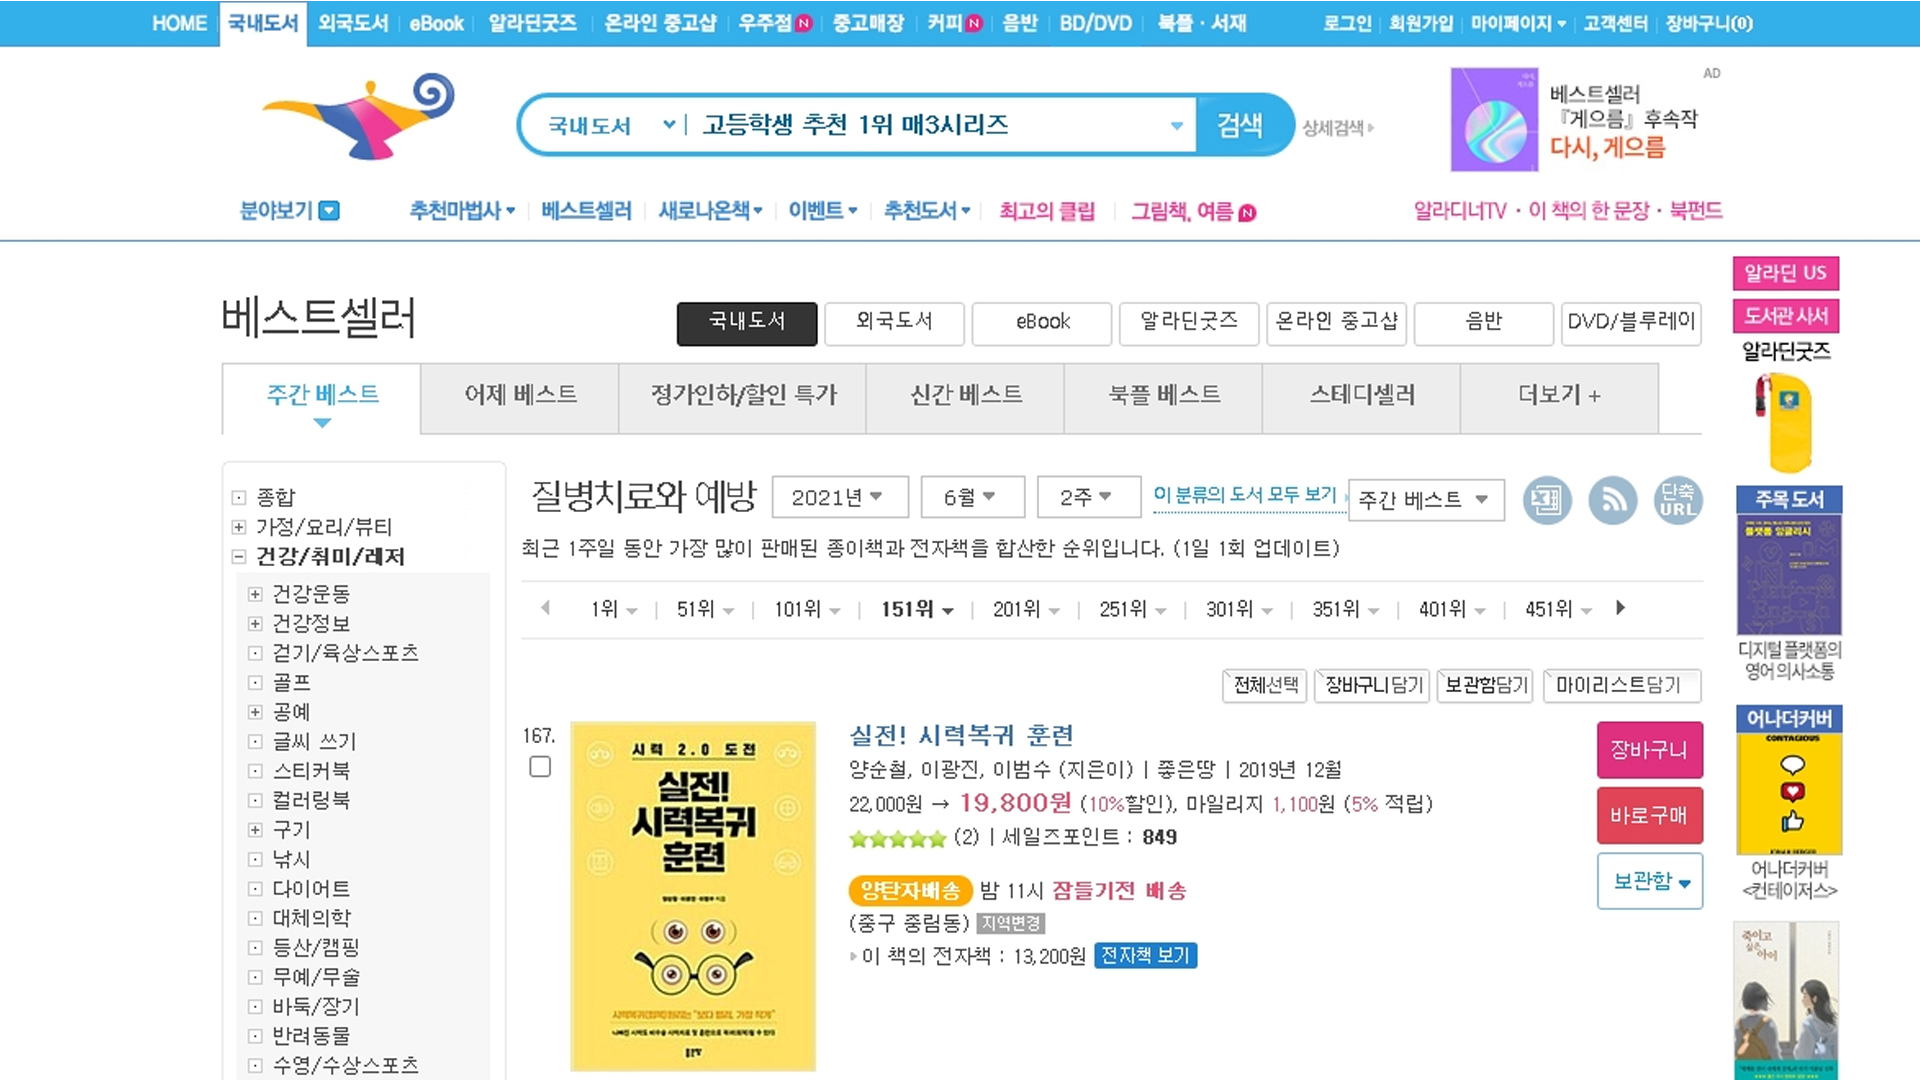This screenshot has width=1920, height=1080.
Task: Click the 양탄자배송 badge
Action: coord(910,890)
